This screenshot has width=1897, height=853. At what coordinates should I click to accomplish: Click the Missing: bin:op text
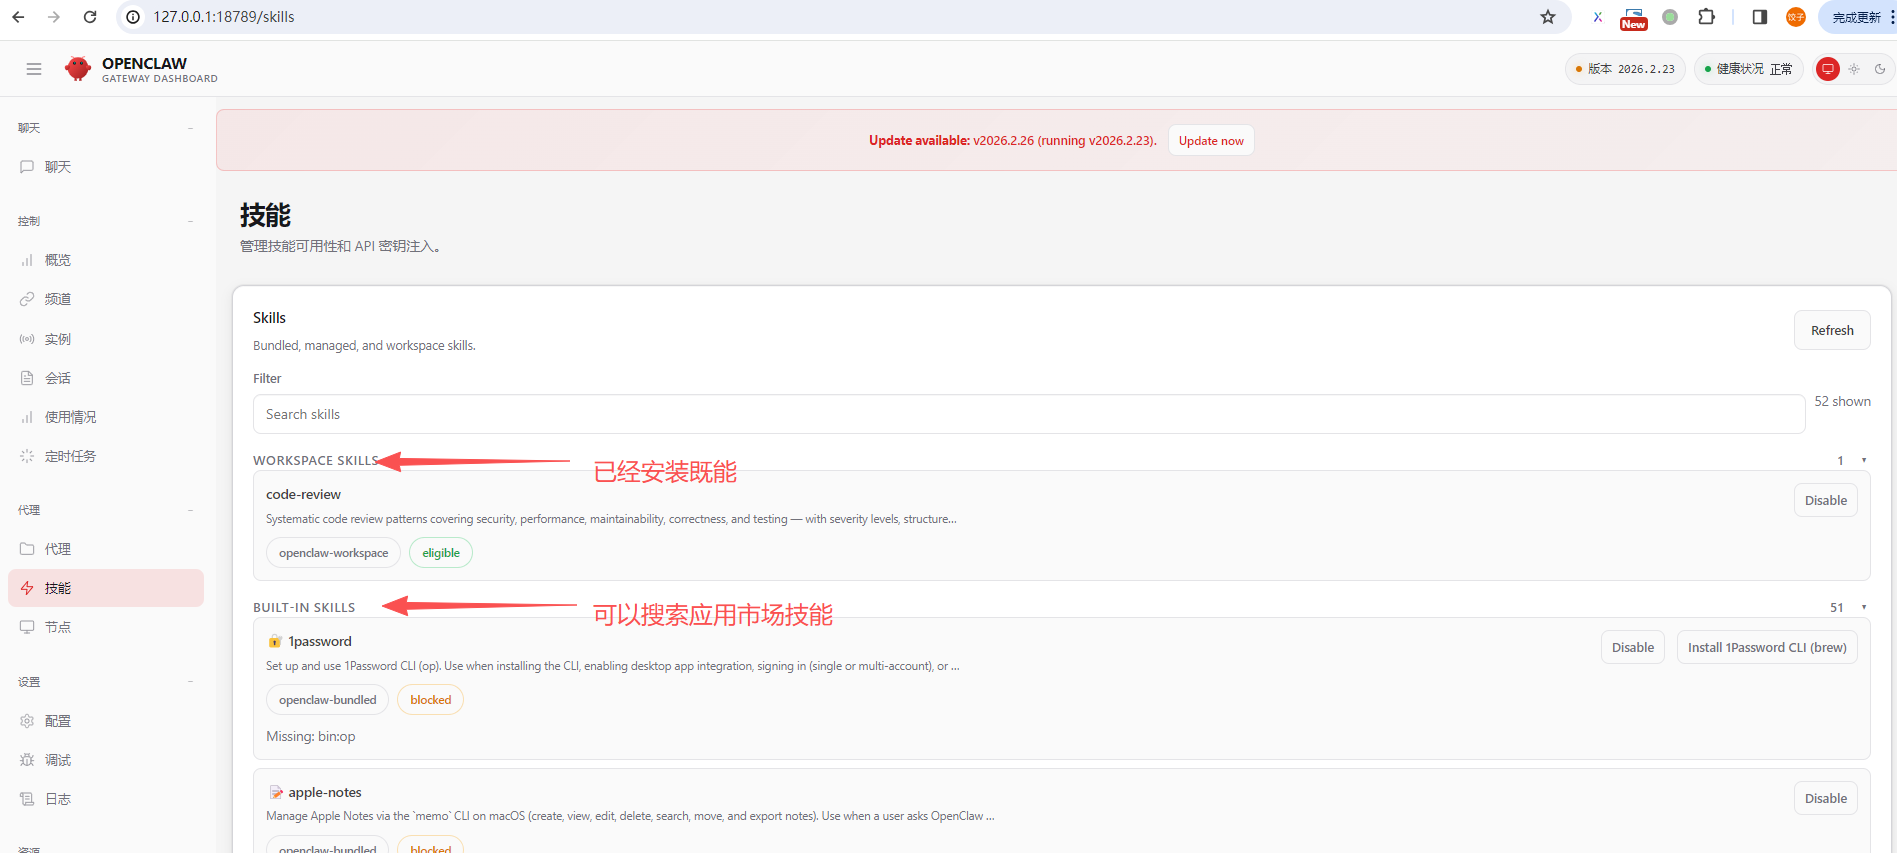(311, 736)
